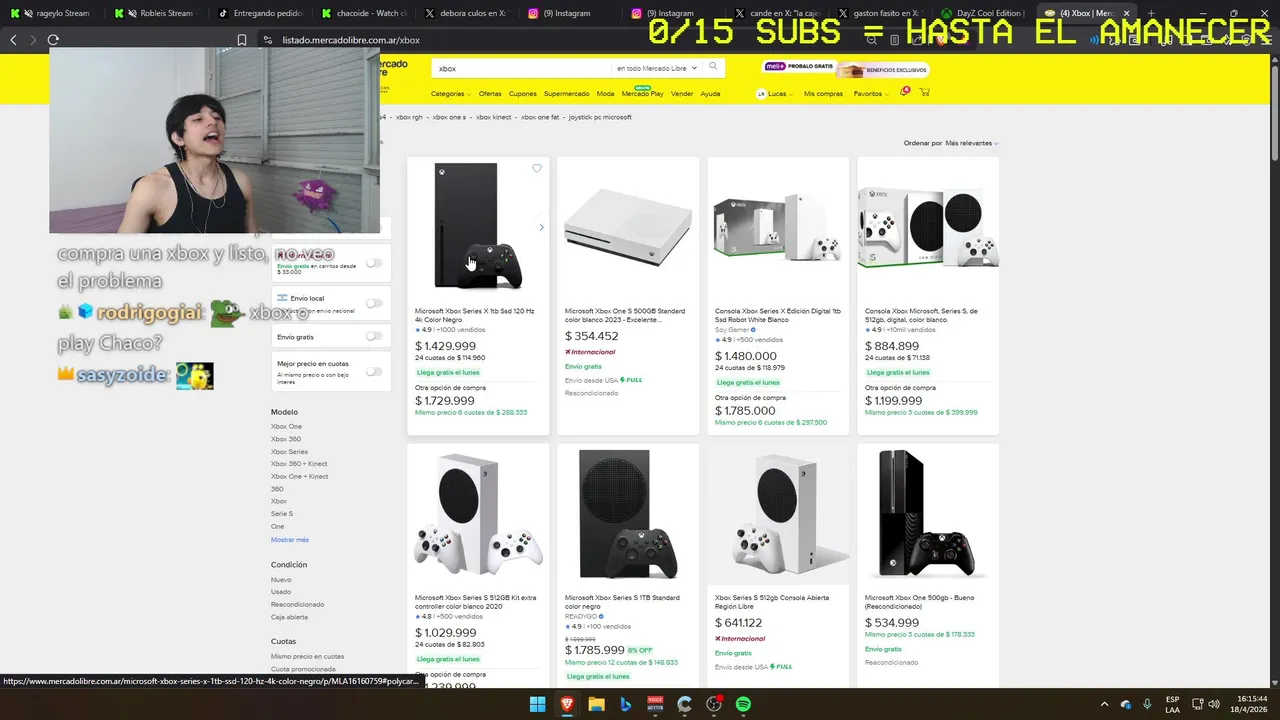
Task: Open Xbox One S 500GB white thumbnail
Action: 628,229
